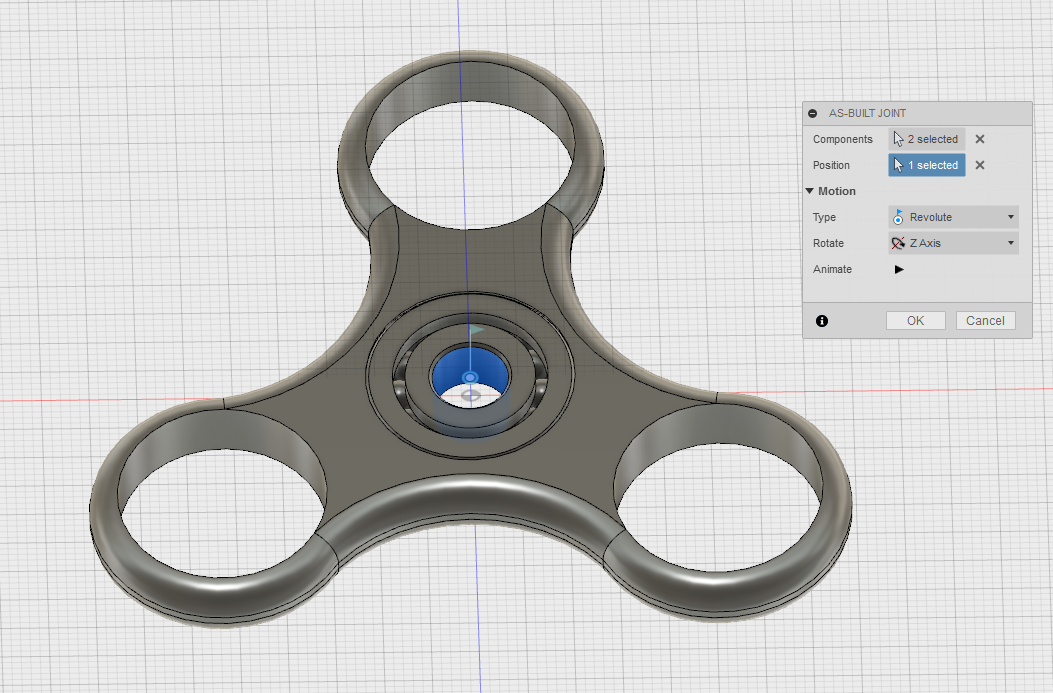Confirm the joint with OK
The image size is (1053, 693).
pyautogui.click(x=915, y=320)
